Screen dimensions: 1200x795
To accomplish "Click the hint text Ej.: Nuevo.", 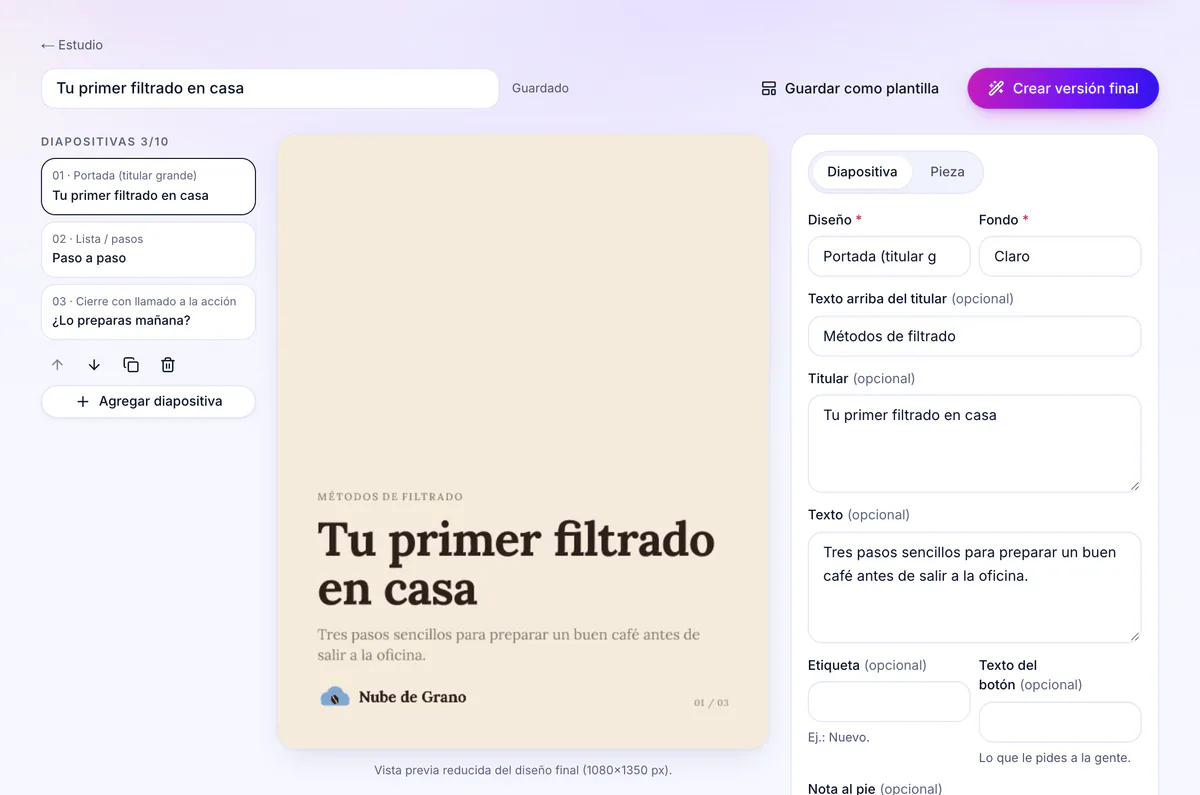I will pos(839,737).
